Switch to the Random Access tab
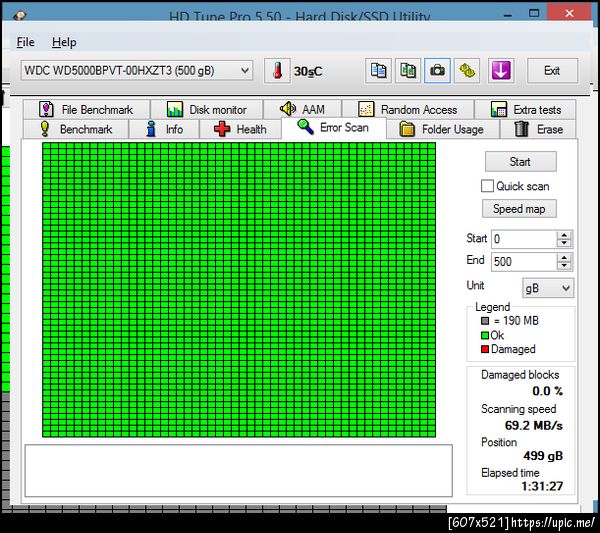 click(408, 109)
